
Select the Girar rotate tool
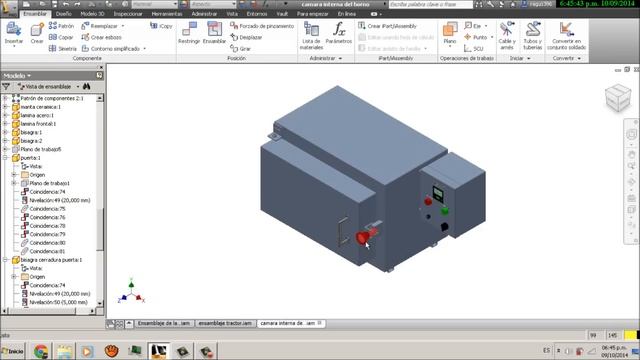point(240,49)
